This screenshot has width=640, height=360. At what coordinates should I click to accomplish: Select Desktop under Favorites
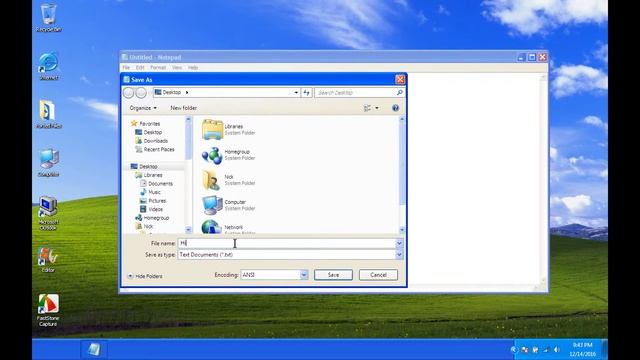click(x=149, y=132)
